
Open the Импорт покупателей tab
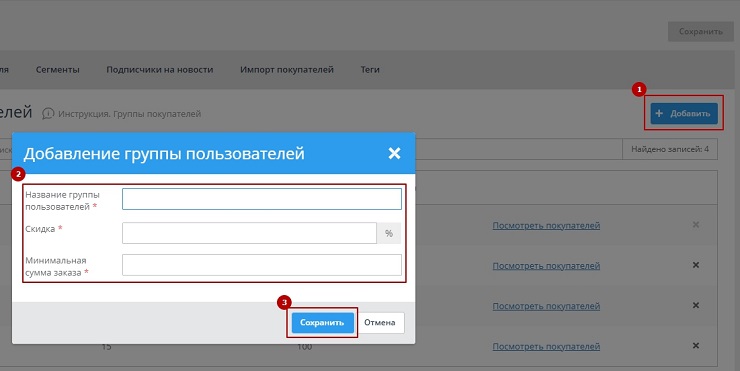tap(287, 69)
